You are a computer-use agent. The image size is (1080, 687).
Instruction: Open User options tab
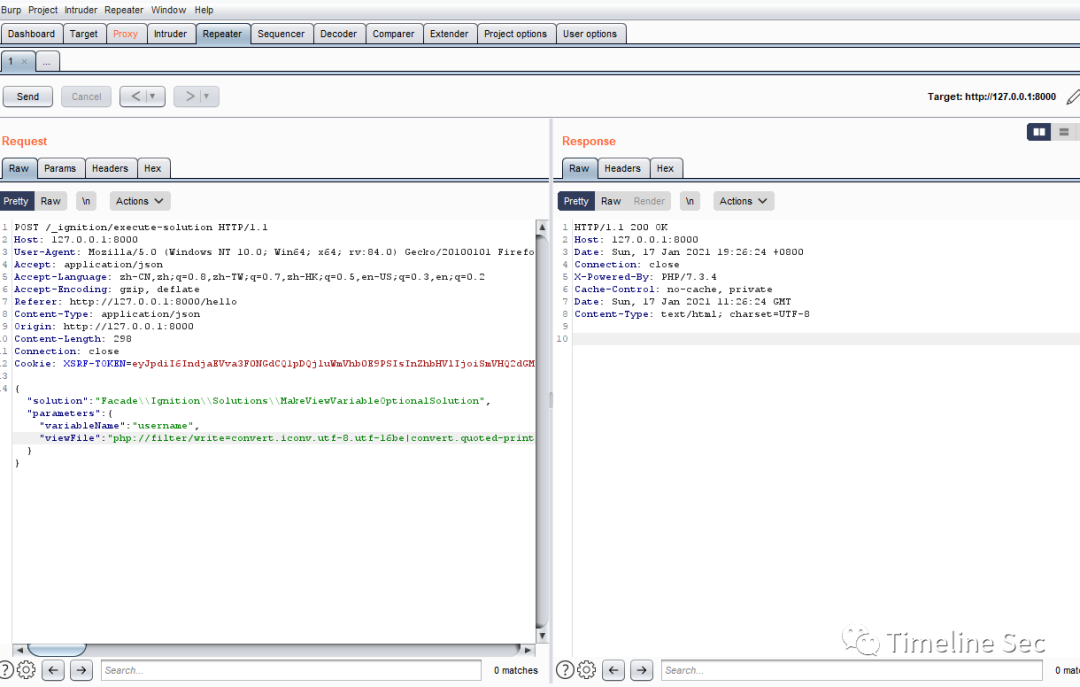(x=590, y=34)
